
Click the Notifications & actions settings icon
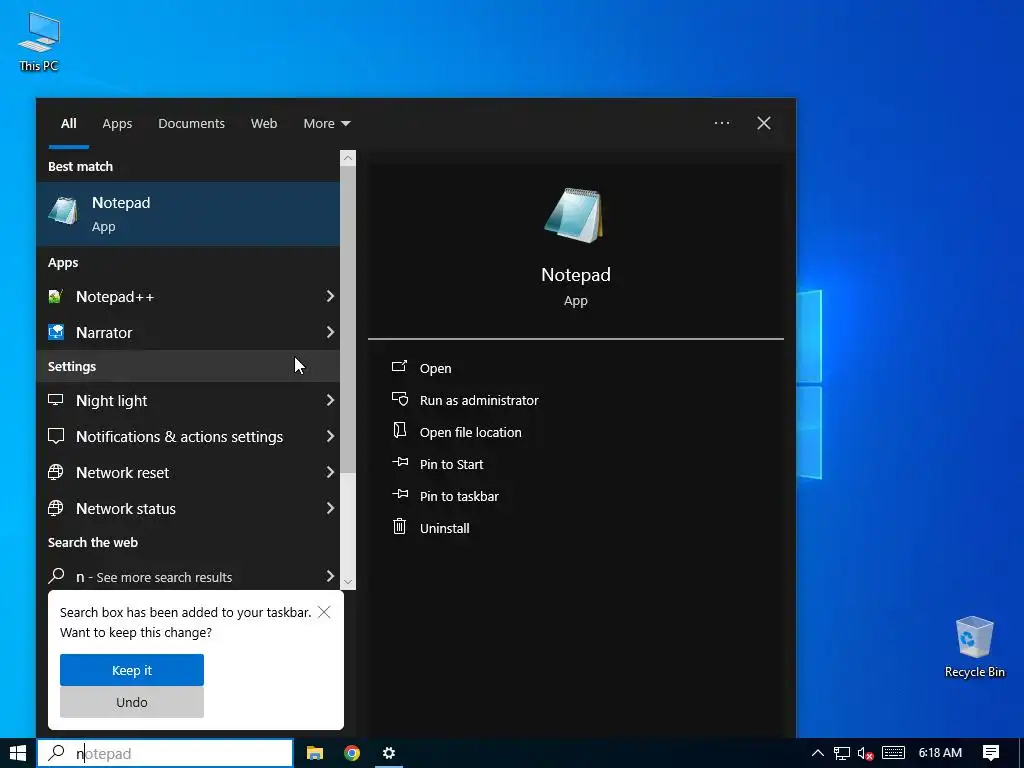56,436
